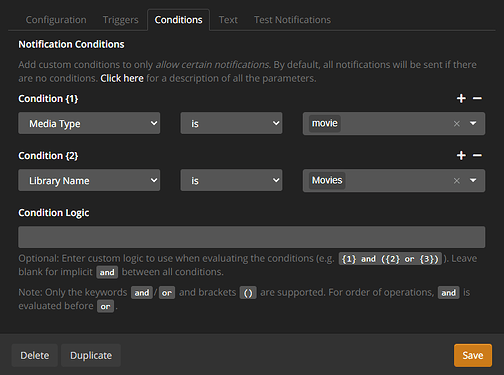
Task: Duplicate this notification agent
Action: pos(91,355)
